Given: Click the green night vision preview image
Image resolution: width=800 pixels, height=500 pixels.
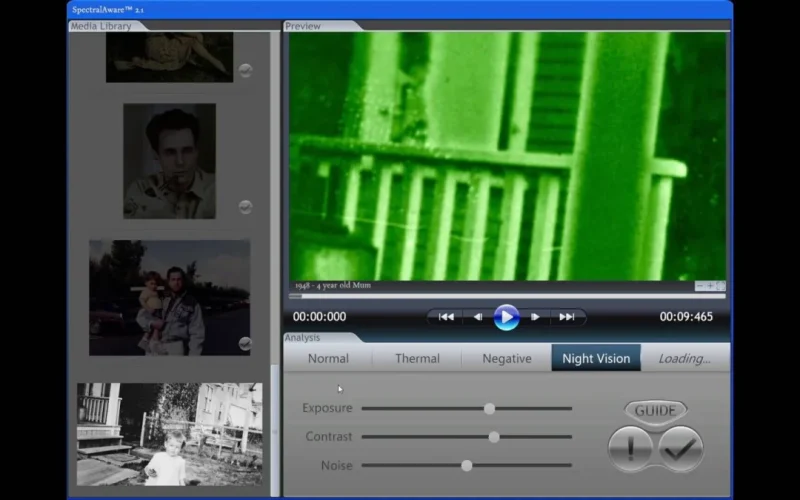Looking at the screenshot, I should tap(507, 156).
